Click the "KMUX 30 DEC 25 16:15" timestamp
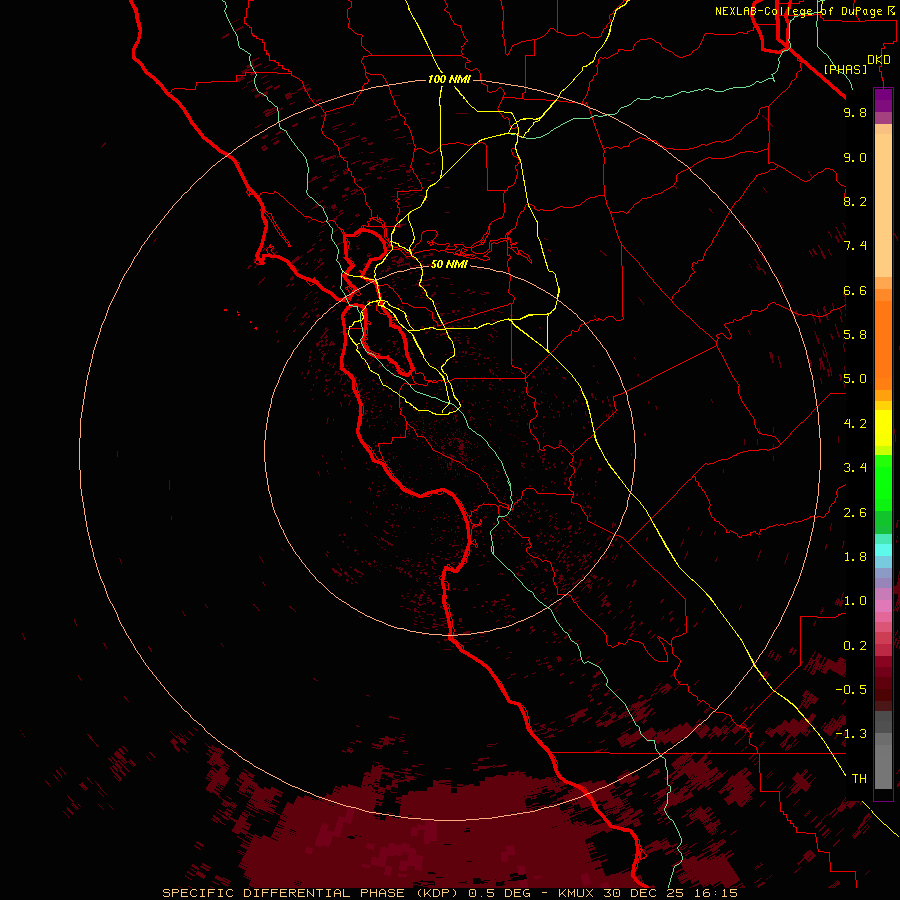This screenshot has height=900, width=900. (648, 893)
